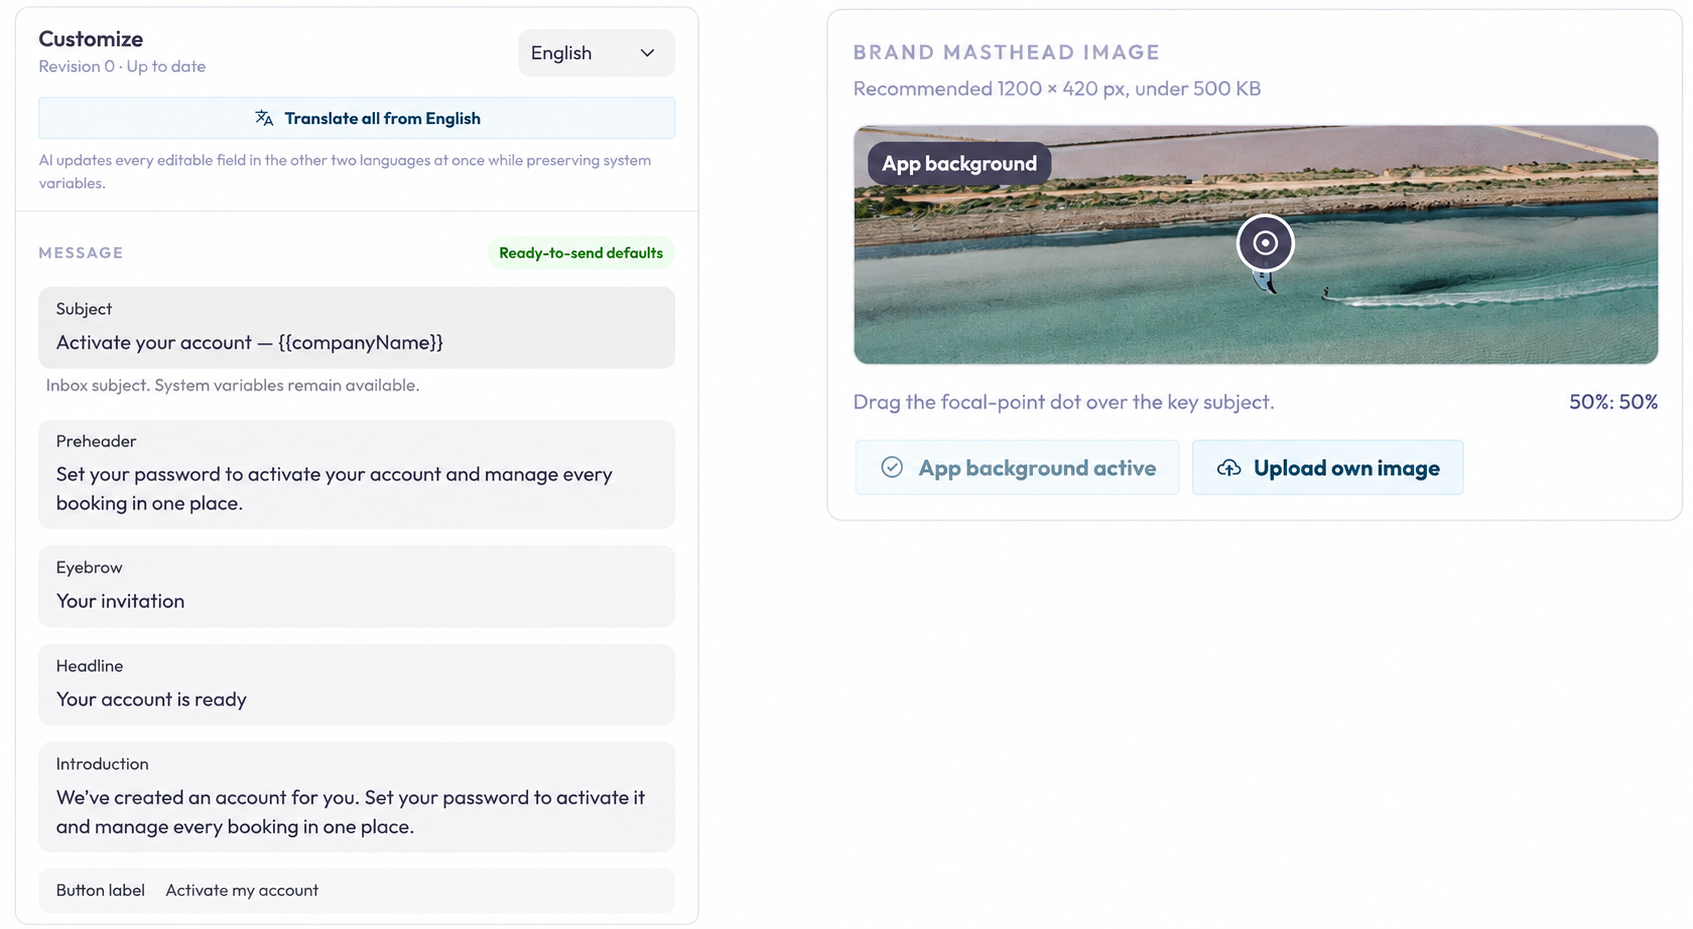Click the App background label on image
The width and height of the screenshot is (1693, 929).
coord(959,164)
